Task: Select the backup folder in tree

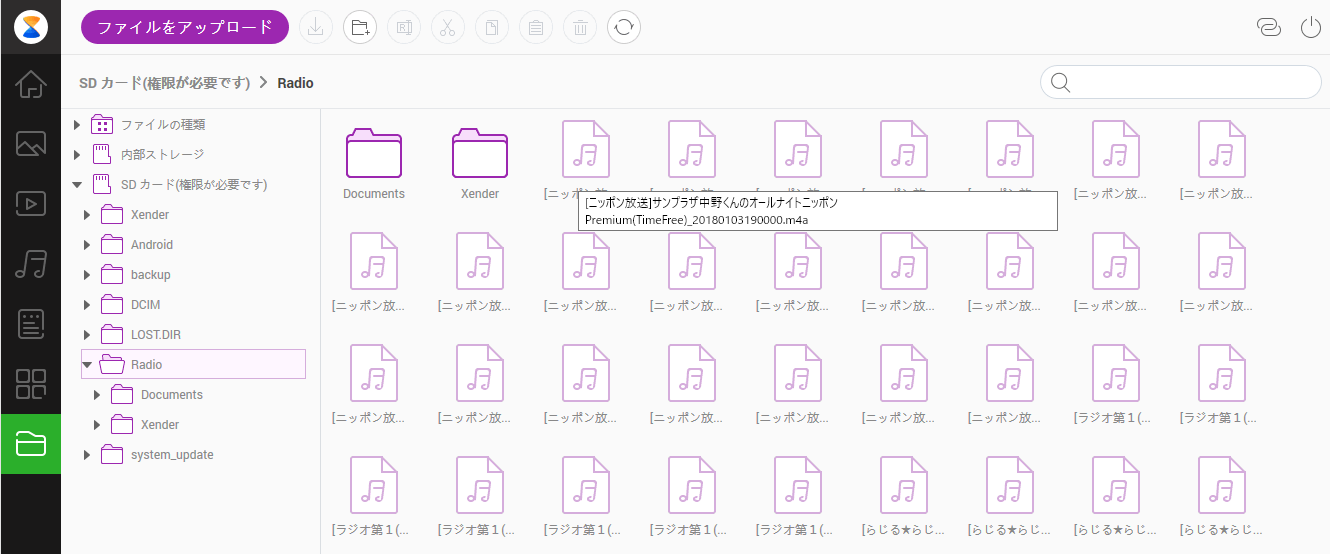Action: coord(136,274)
